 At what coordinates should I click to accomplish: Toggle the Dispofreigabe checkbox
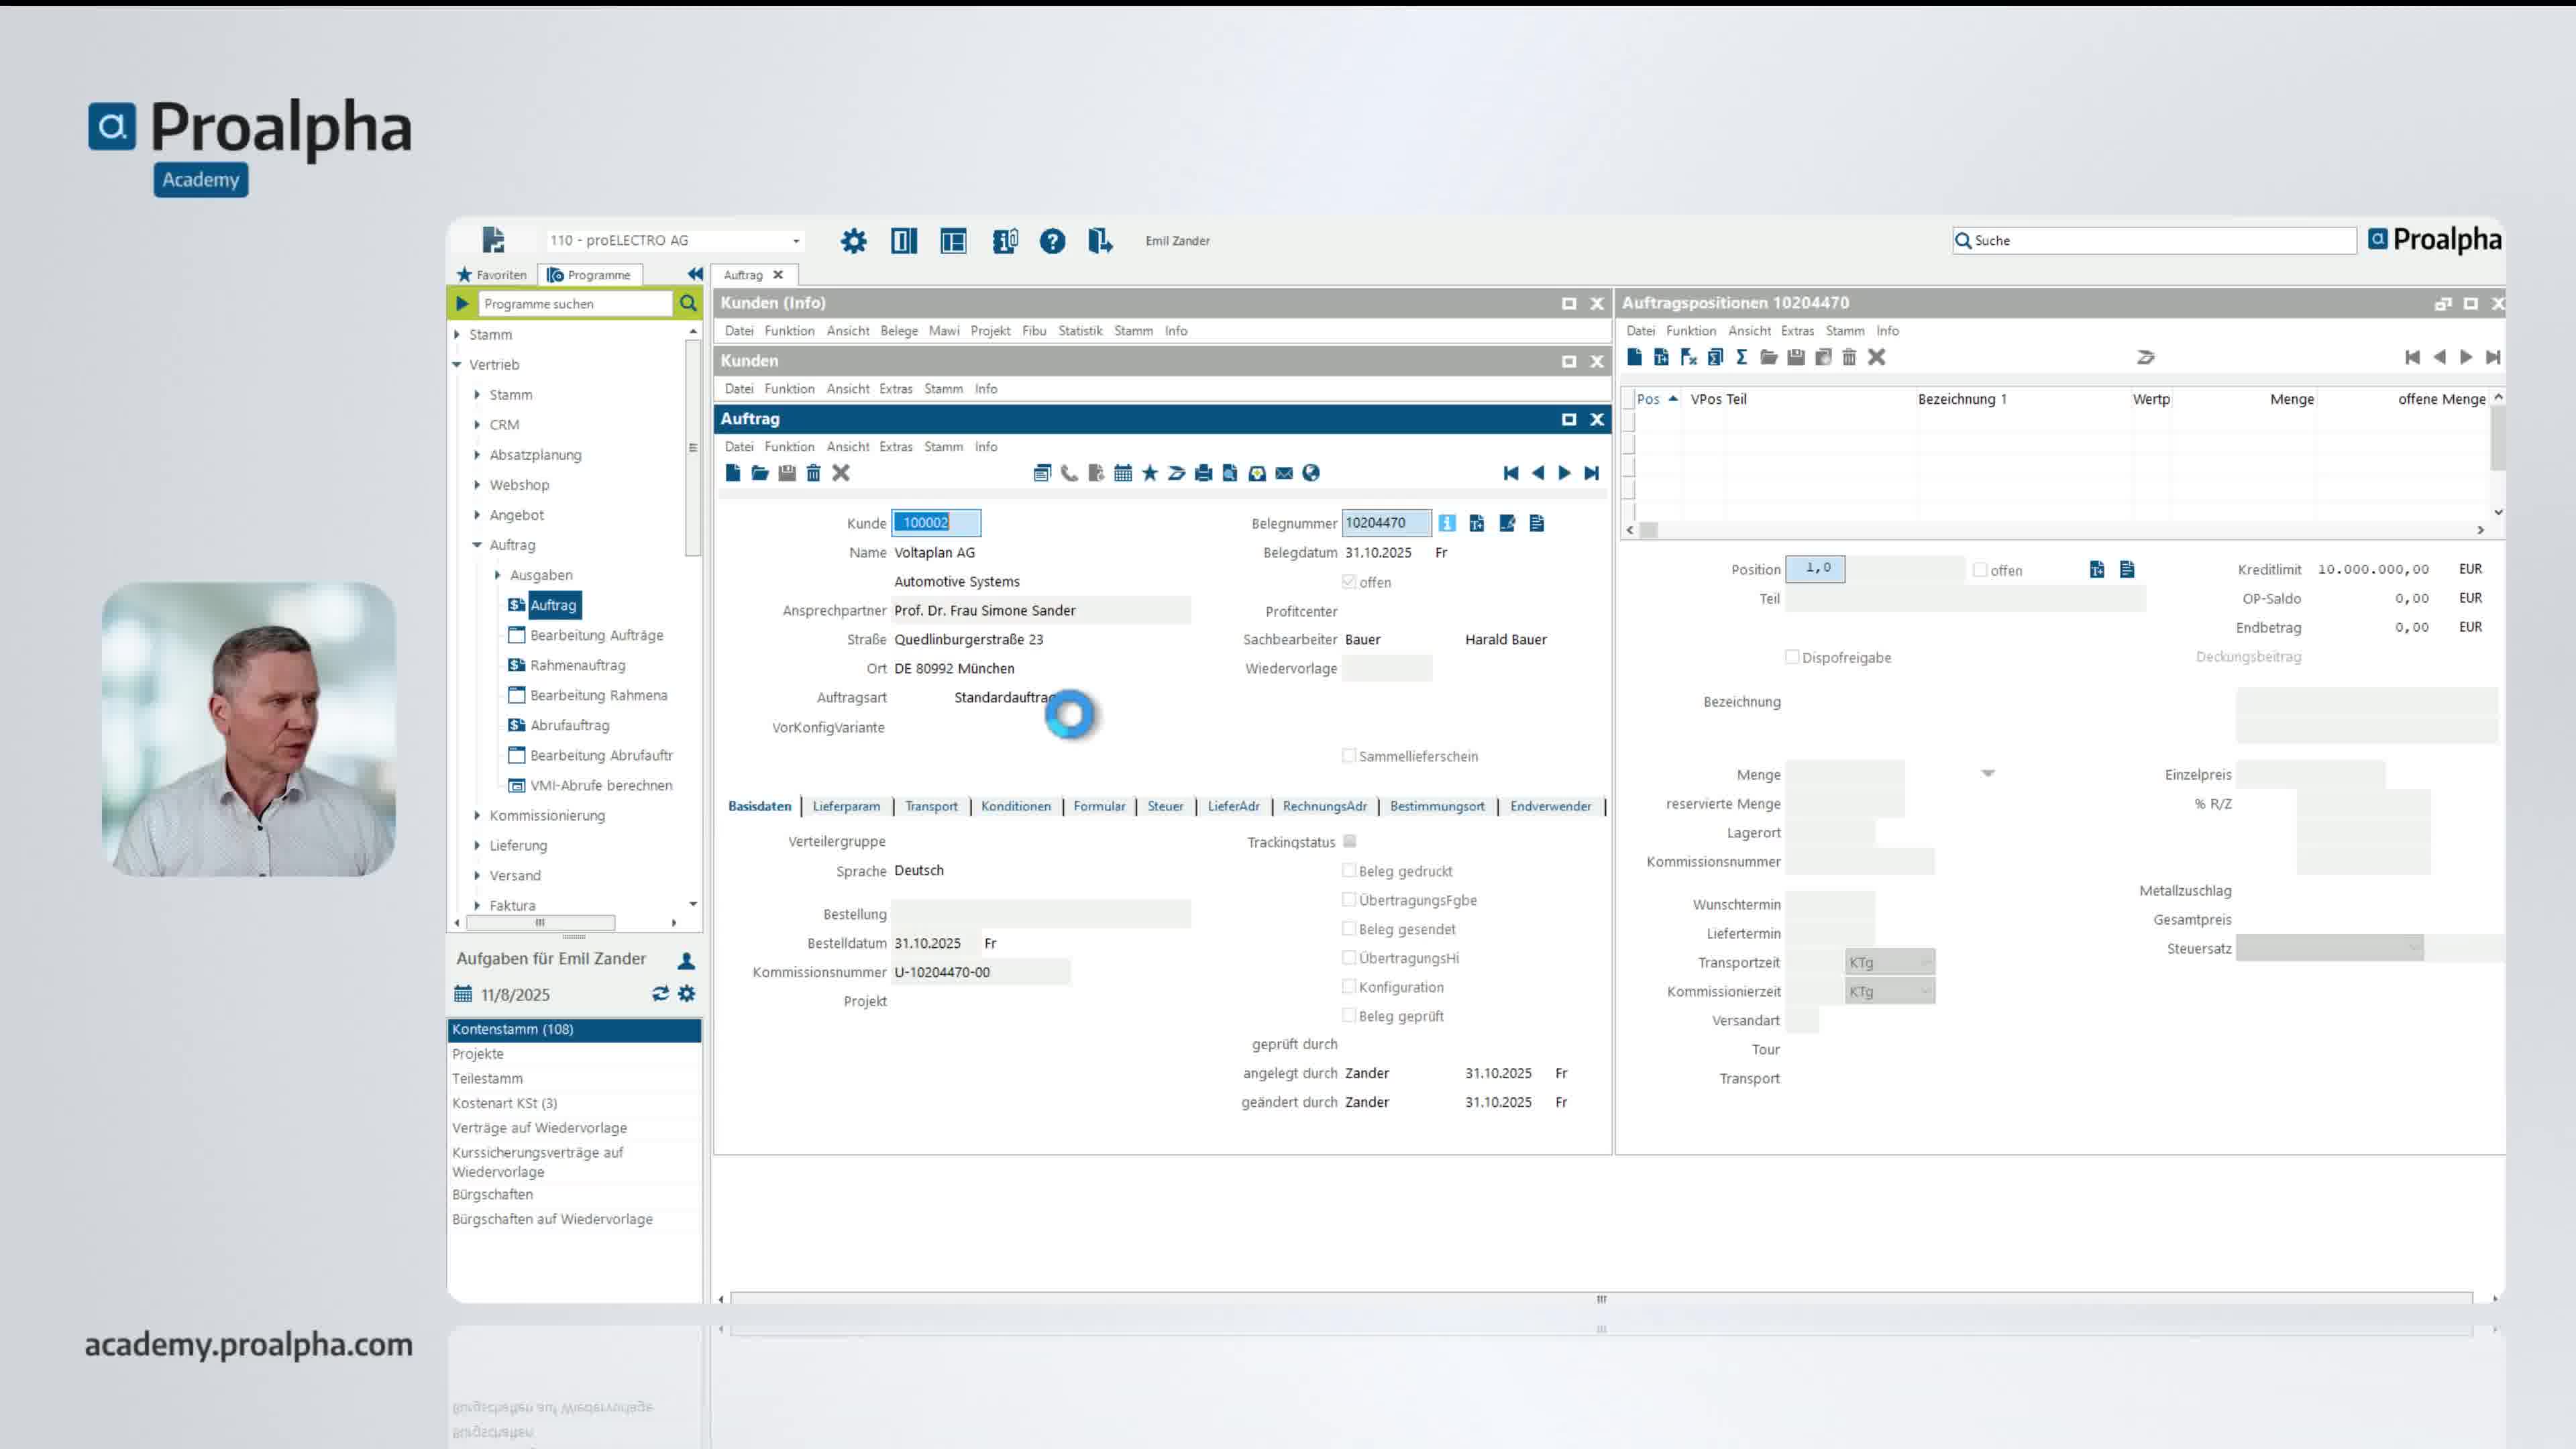(1791, 657)
